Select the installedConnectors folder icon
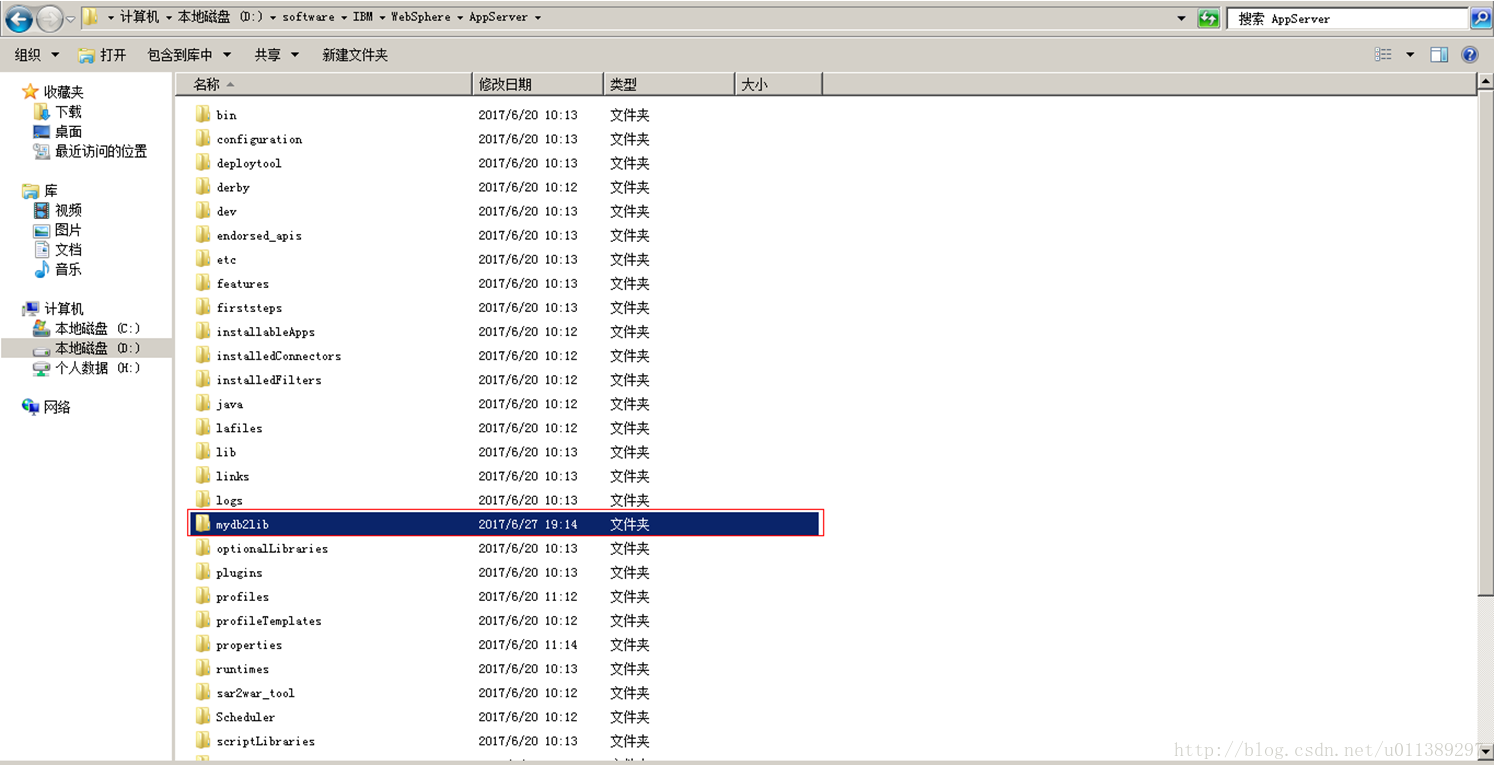Image resolution: width=1495 pixels, height=770 pixels. 203,355
